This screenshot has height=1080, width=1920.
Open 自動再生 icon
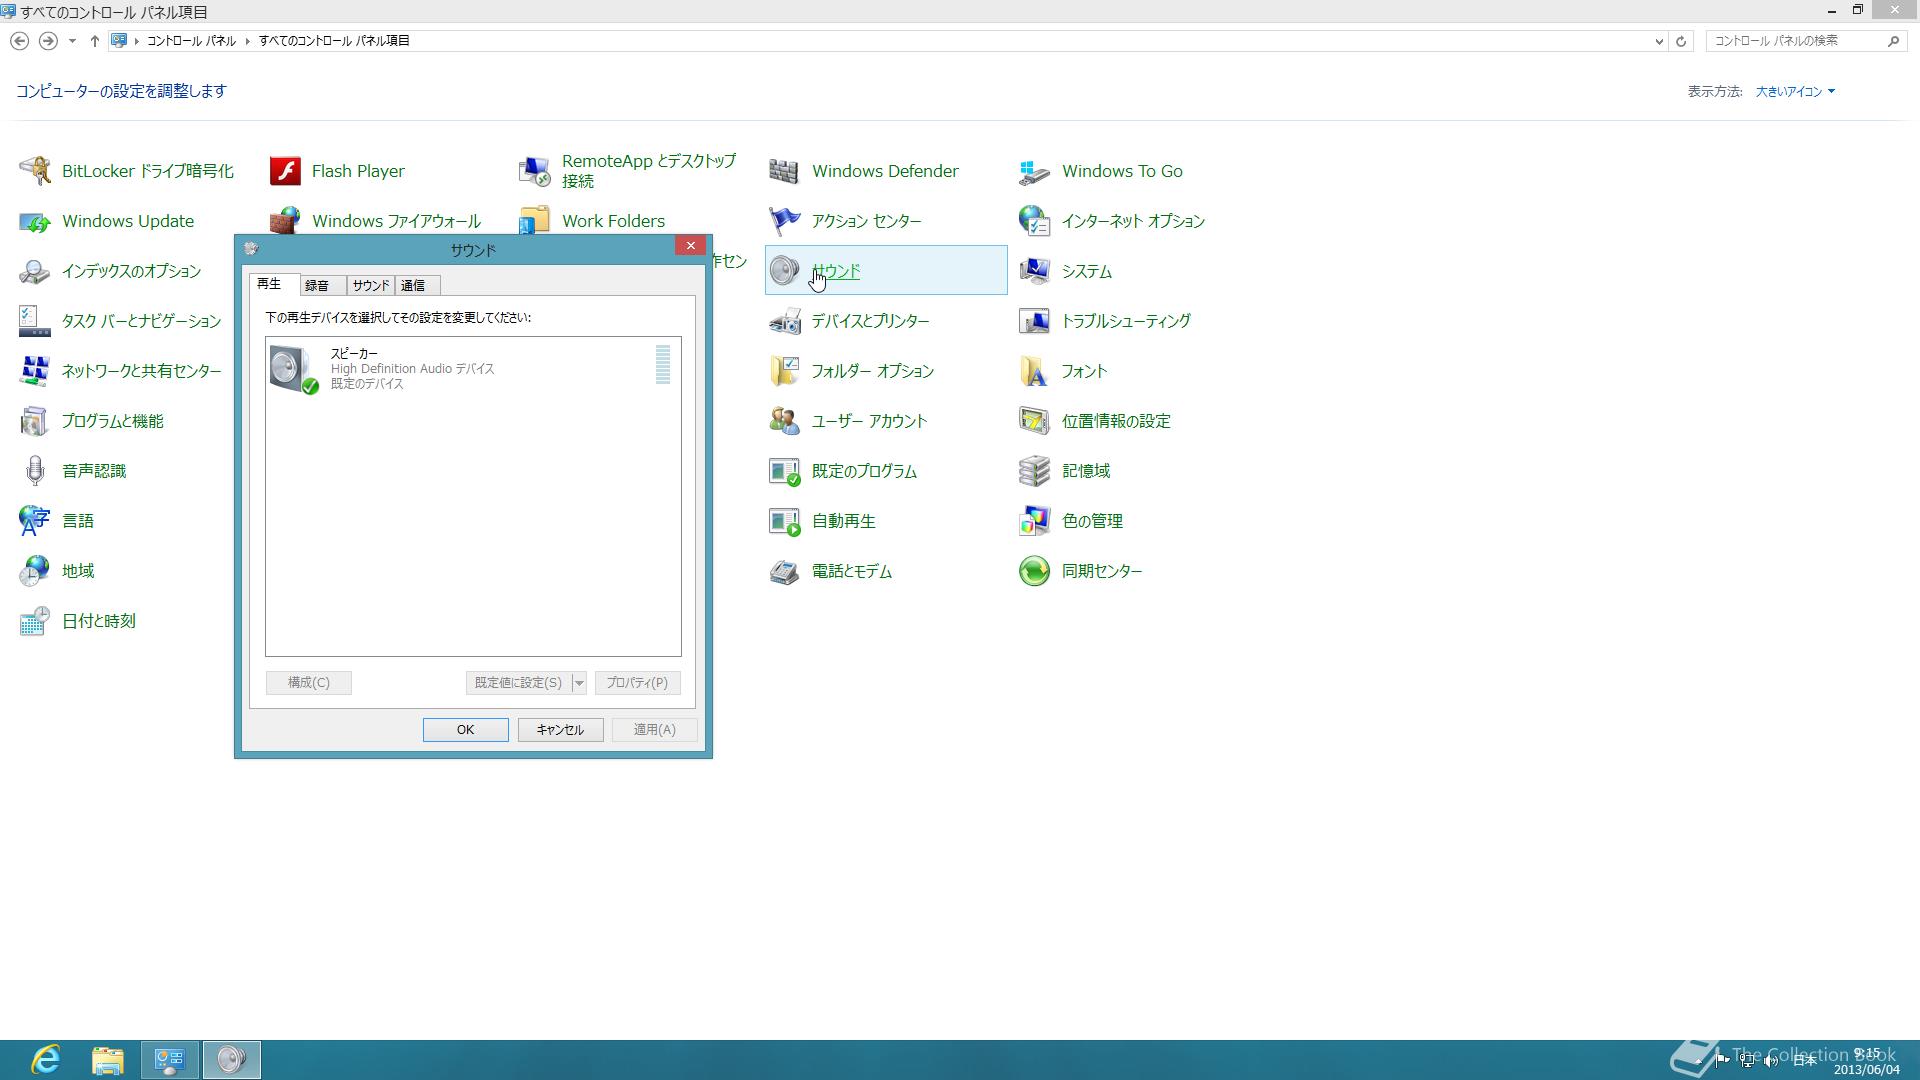tap(785, 521)
